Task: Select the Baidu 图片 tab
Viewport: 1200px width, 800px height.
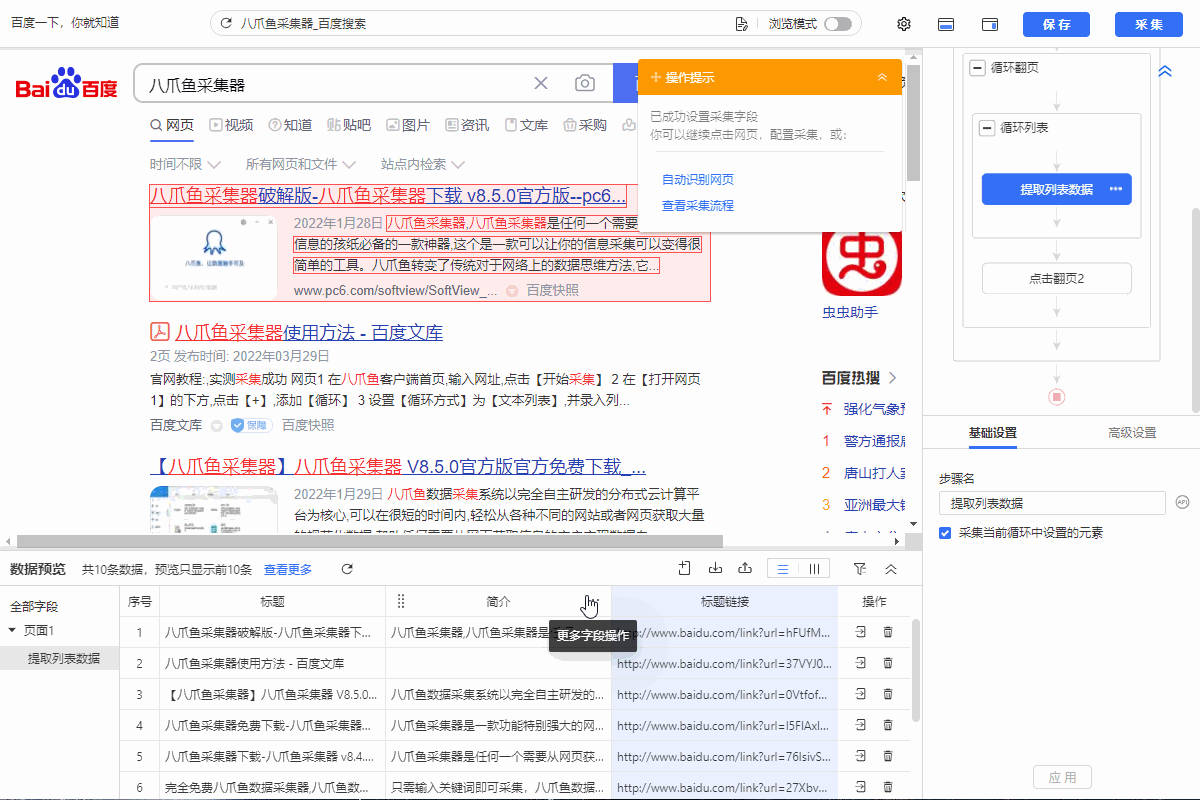Action: 408,125
